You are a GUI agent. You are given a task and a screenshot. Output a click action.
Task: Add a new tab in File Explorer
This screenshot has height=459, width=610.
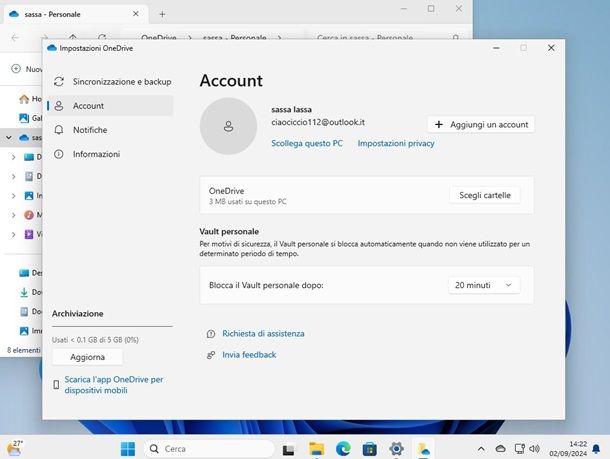point(162,14)
